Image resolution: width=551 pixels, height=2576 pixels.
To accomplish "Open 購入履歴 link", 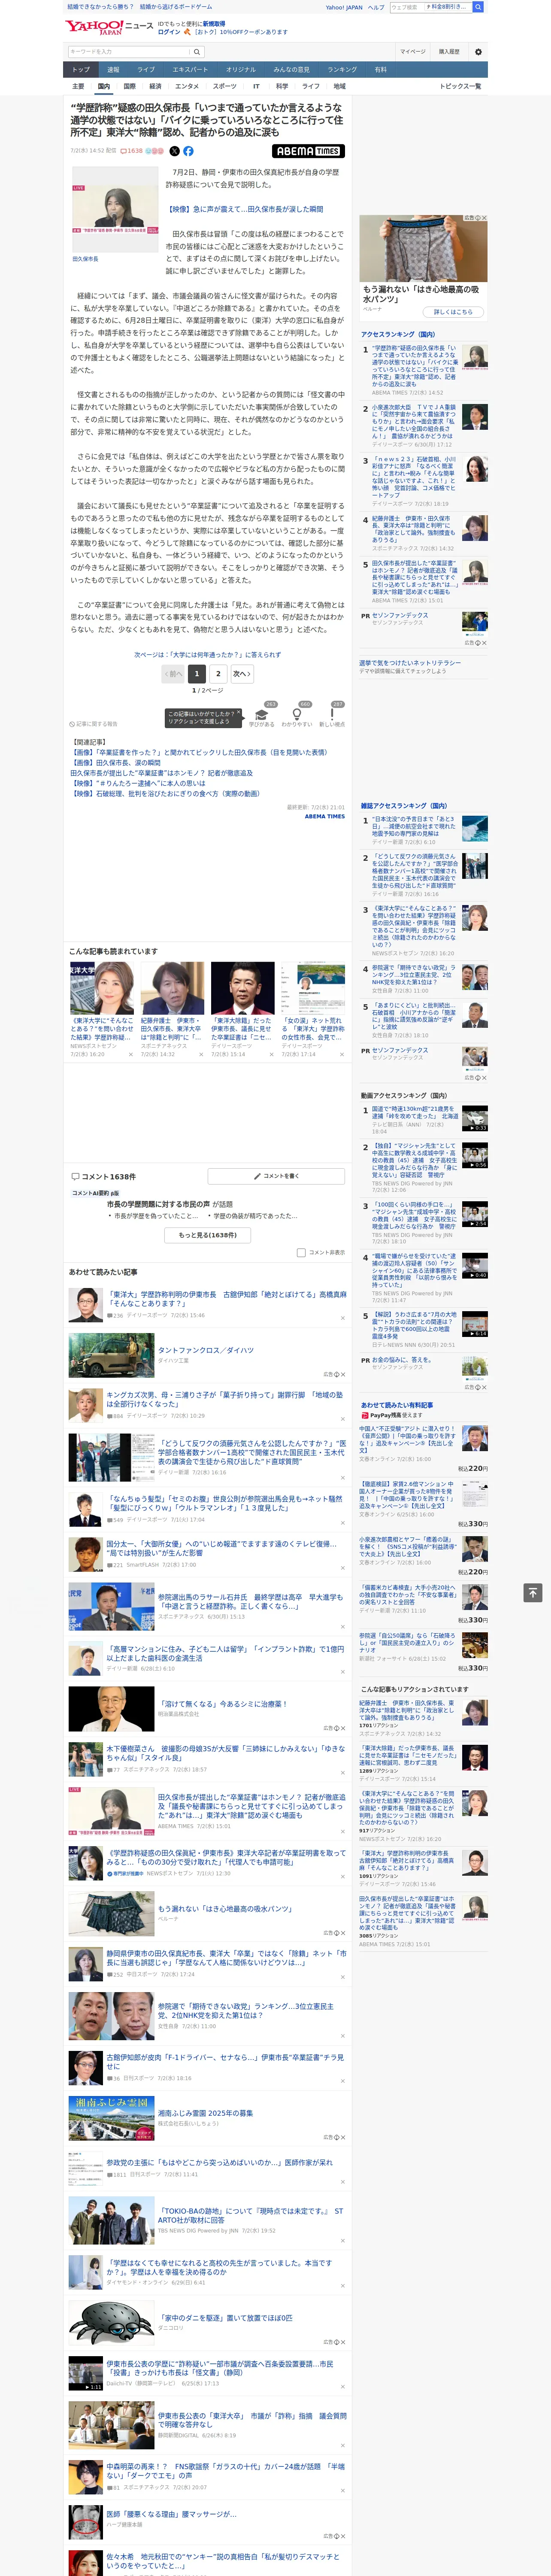I will (449, 51).
